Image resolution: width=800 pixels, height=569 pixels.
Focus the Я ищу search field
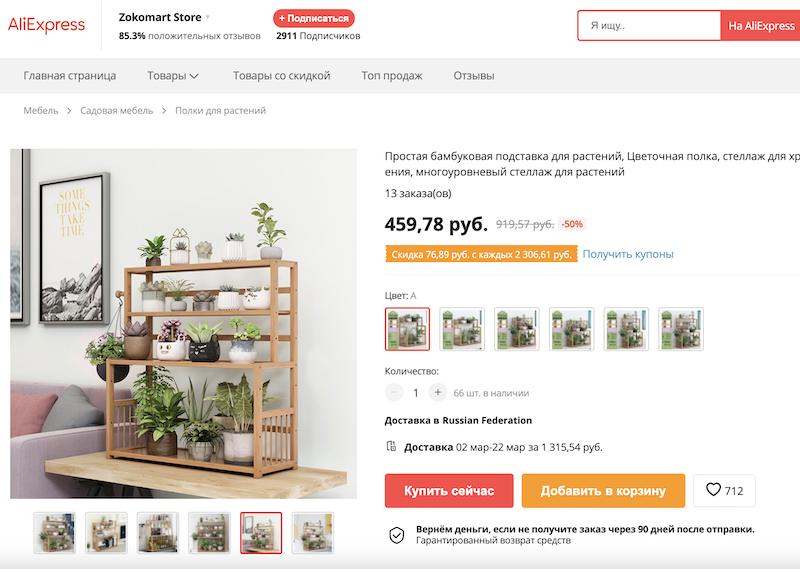648,26
